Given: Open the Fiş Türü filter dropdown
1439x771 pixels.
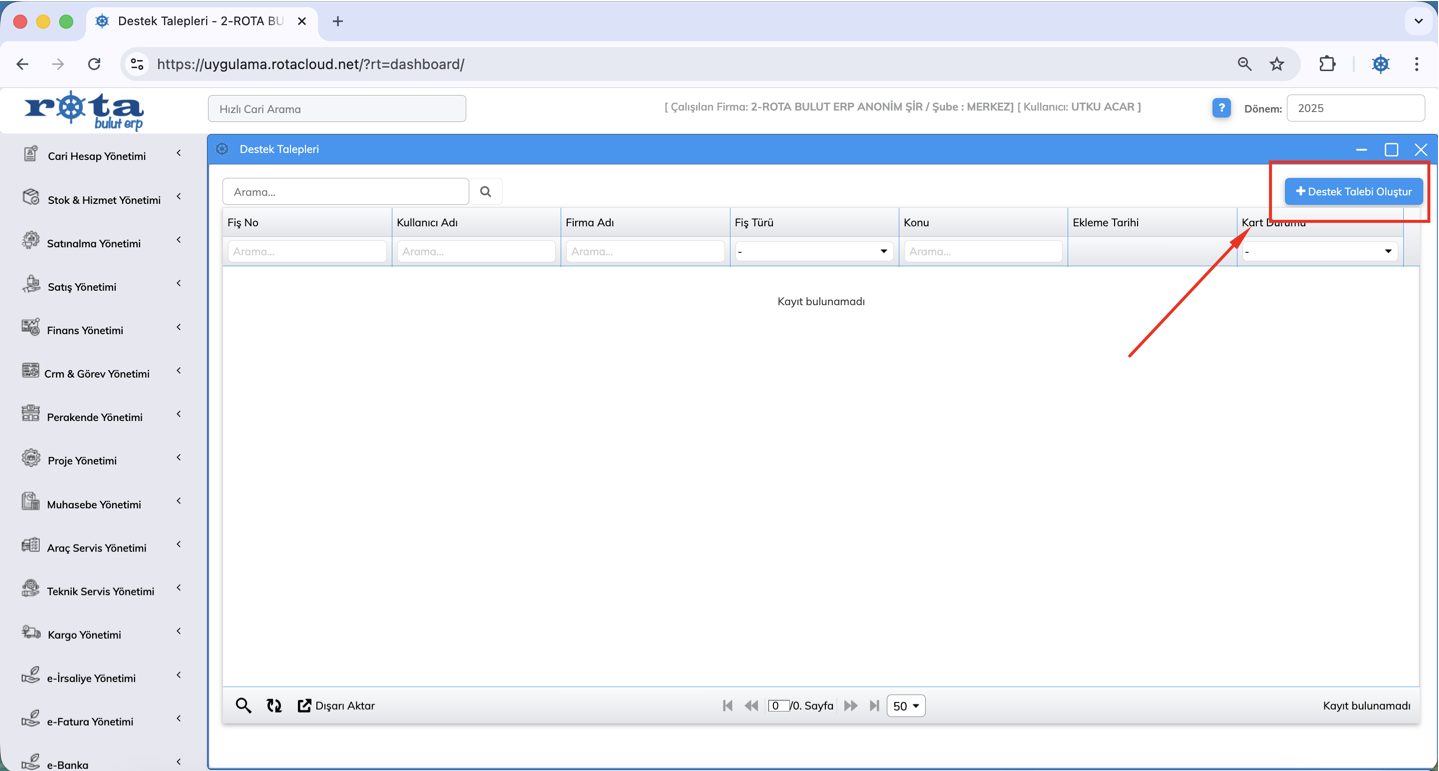Looking at the screenshot, I should coord(813,252).
